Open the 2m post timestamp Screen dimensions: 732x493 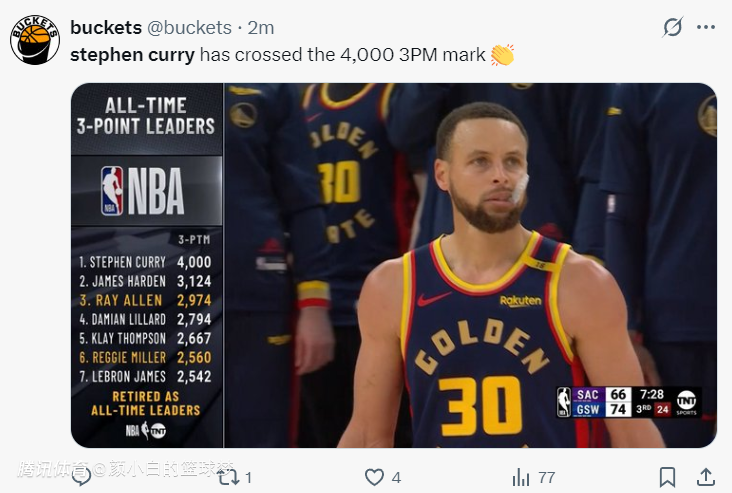[x=261, y=27]
